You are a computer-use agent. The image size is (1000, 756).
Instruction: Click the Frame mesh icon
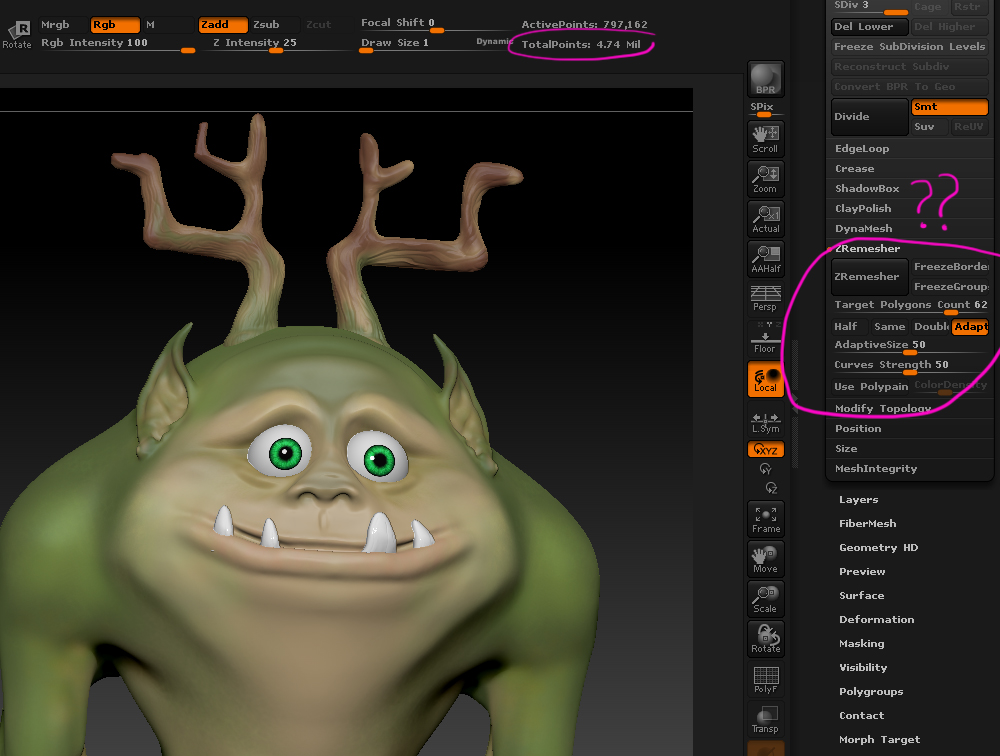(x=765, y=519)
